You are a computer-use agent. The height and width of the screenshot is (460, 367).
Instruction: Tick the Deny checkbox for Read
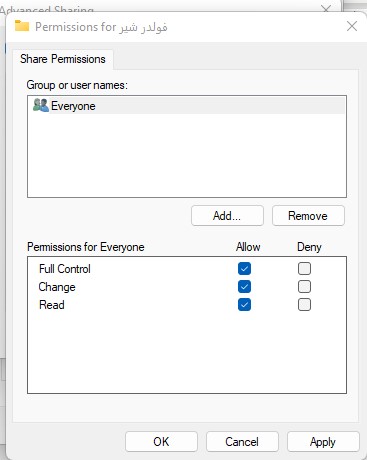(x=304, y=304)
